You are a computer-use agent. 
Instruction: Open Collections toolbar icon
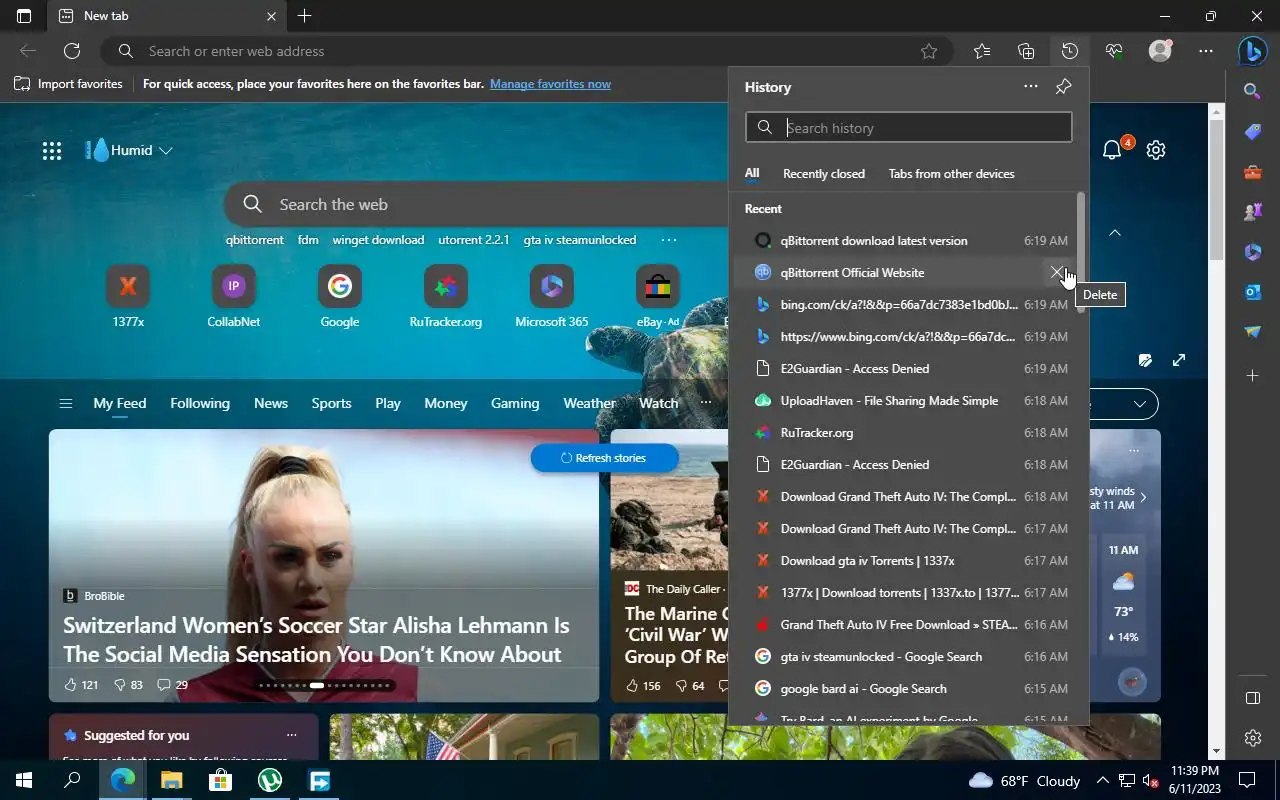(1026, 51)
